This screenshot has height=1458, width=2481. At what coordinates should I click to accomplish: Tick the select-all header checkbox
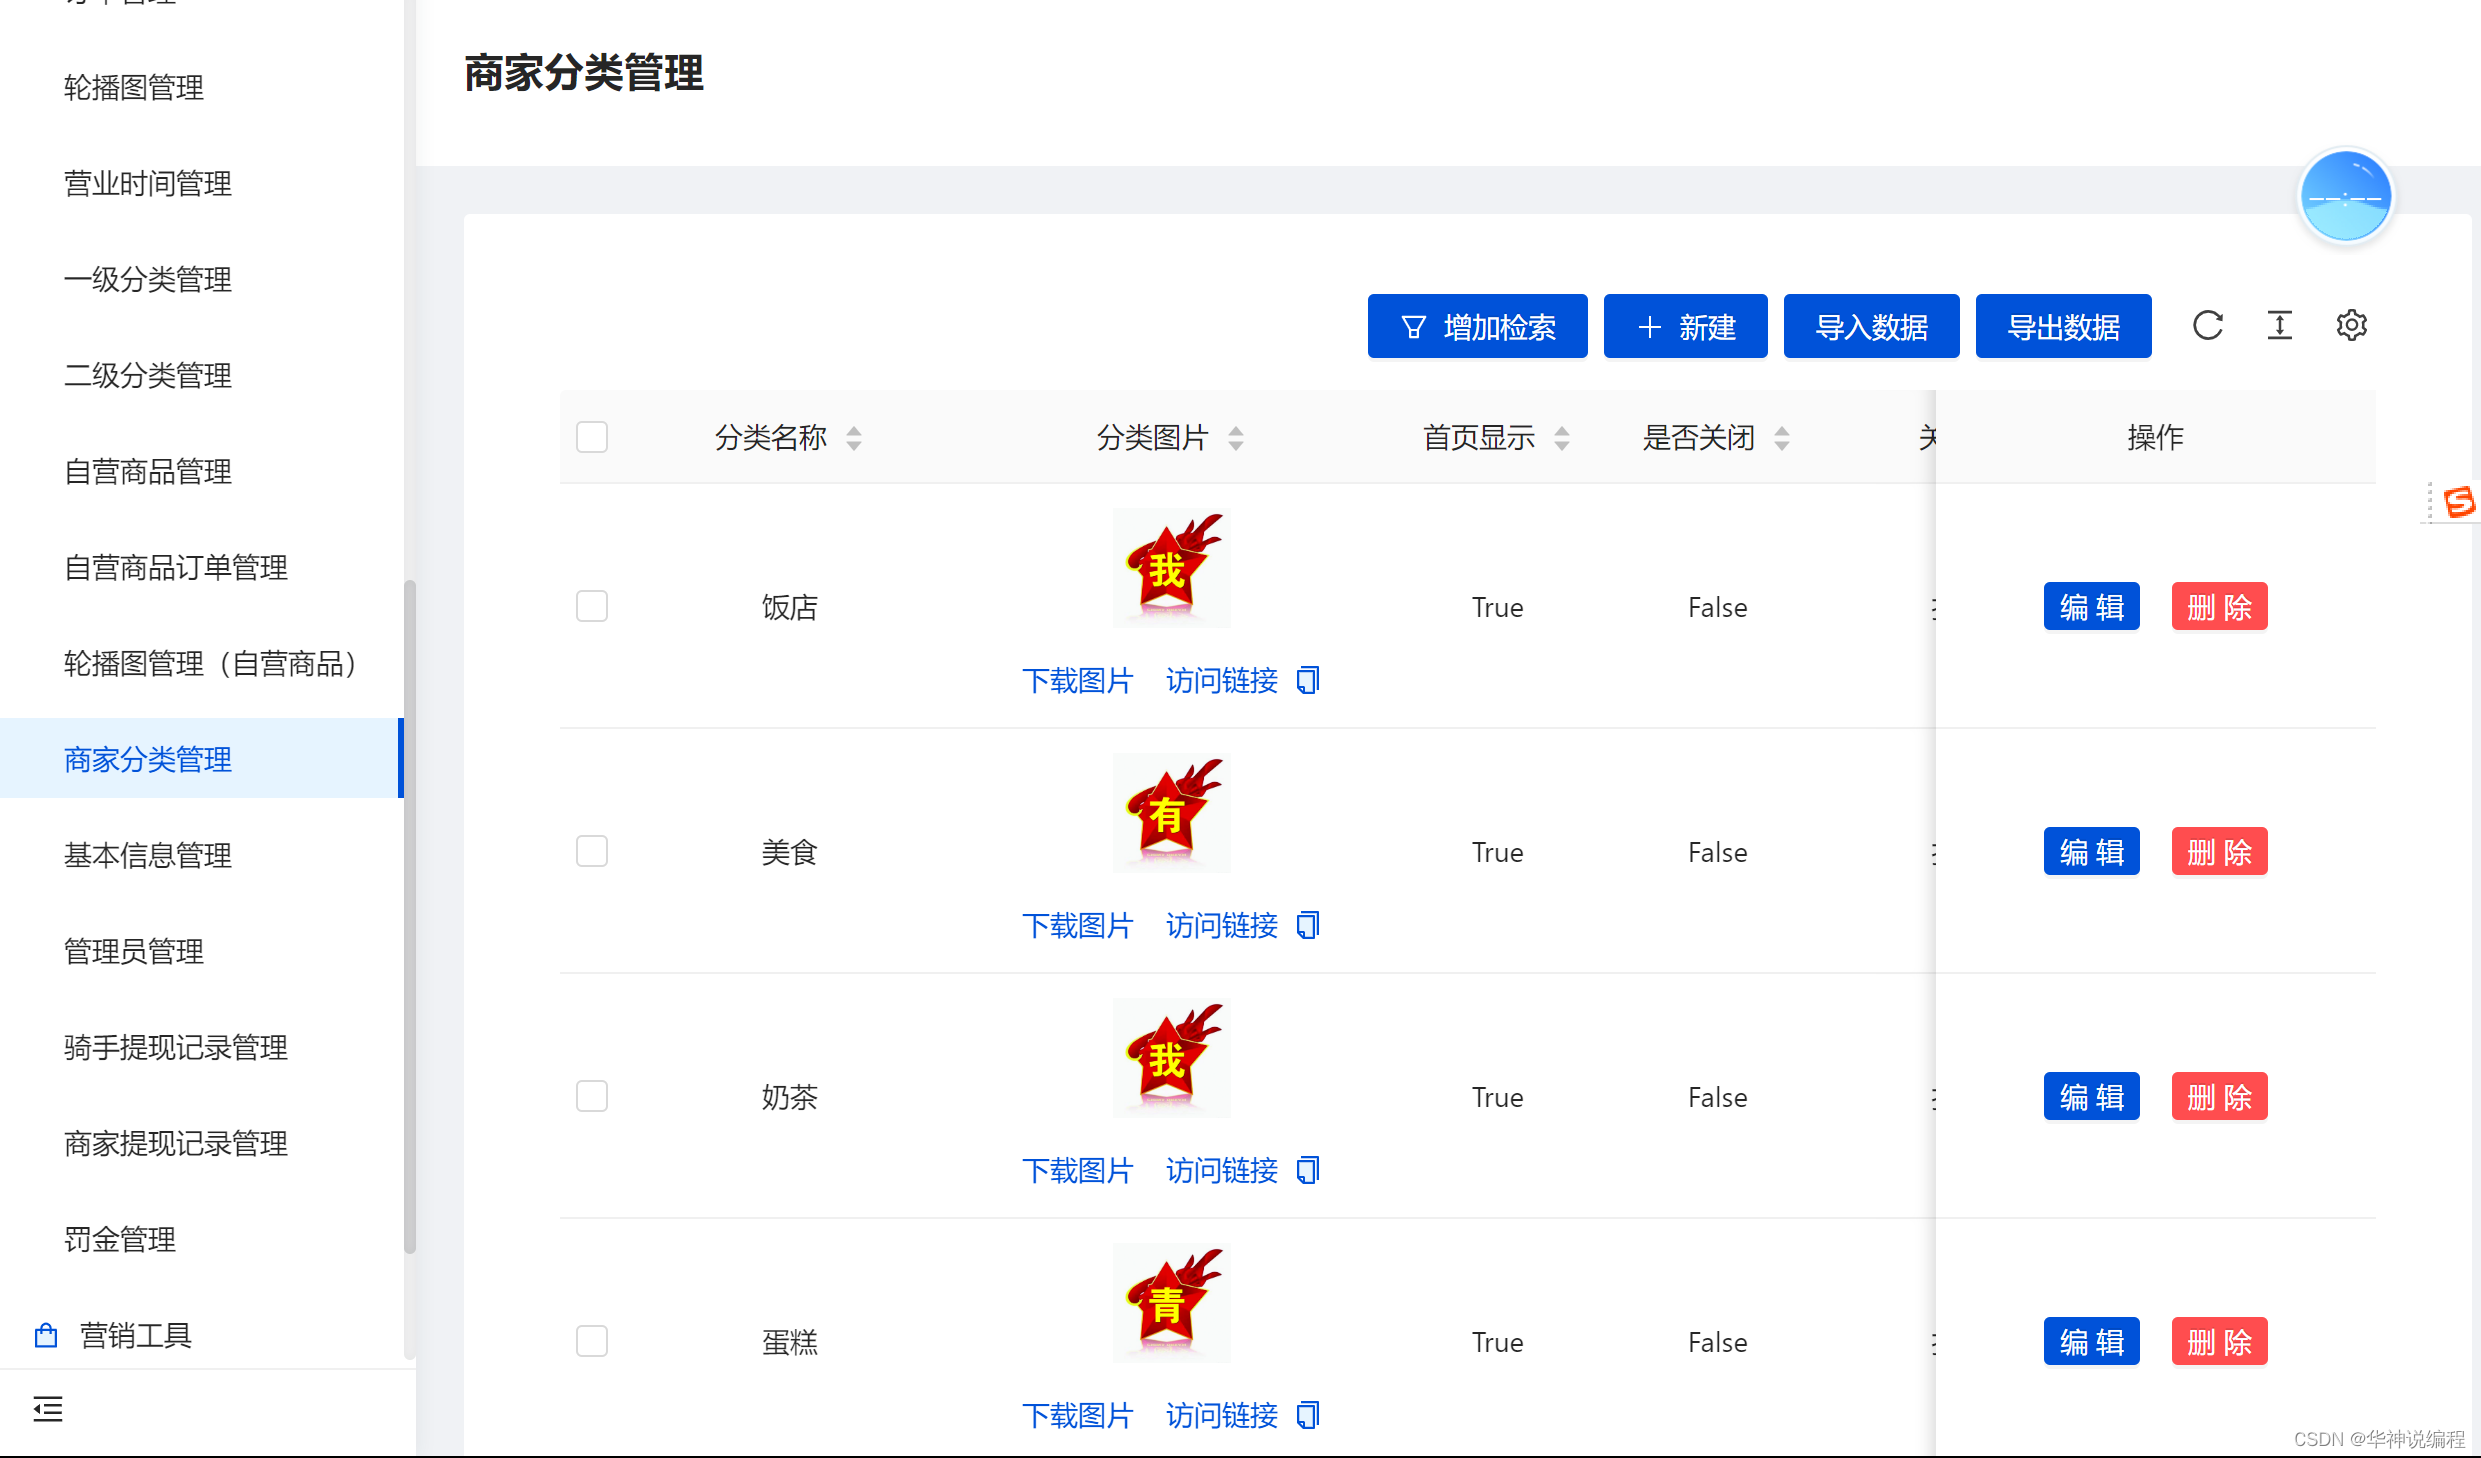tap(592, 437)
